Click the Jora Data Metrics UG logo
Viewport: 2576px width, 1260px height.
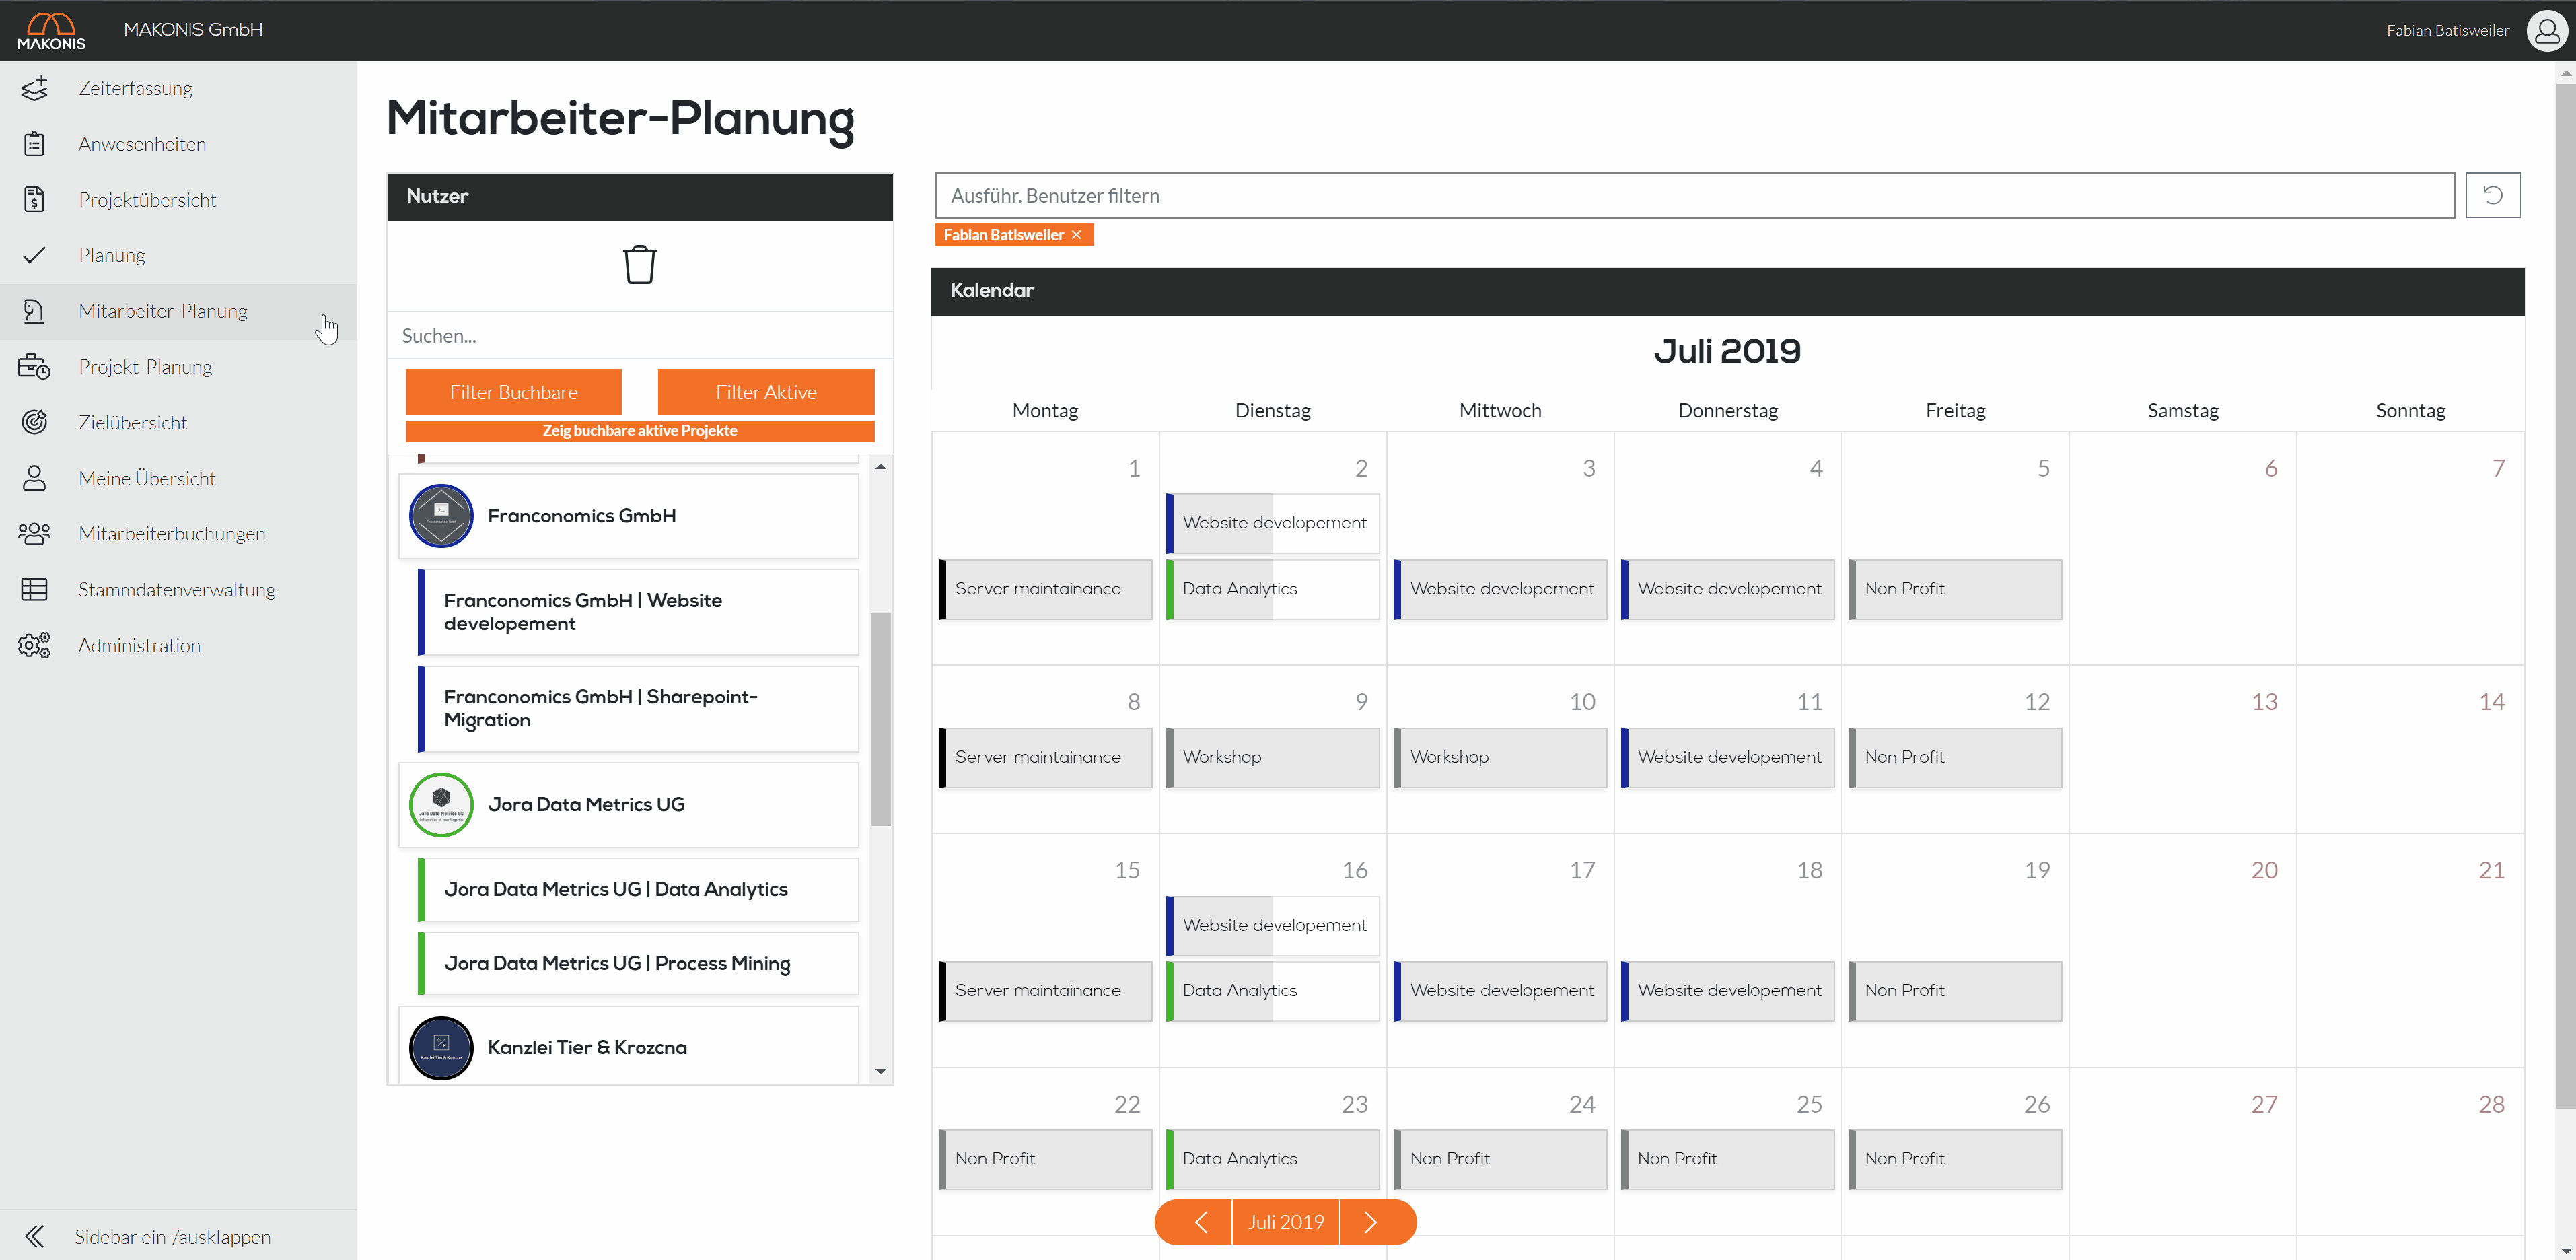coord(441,804)
